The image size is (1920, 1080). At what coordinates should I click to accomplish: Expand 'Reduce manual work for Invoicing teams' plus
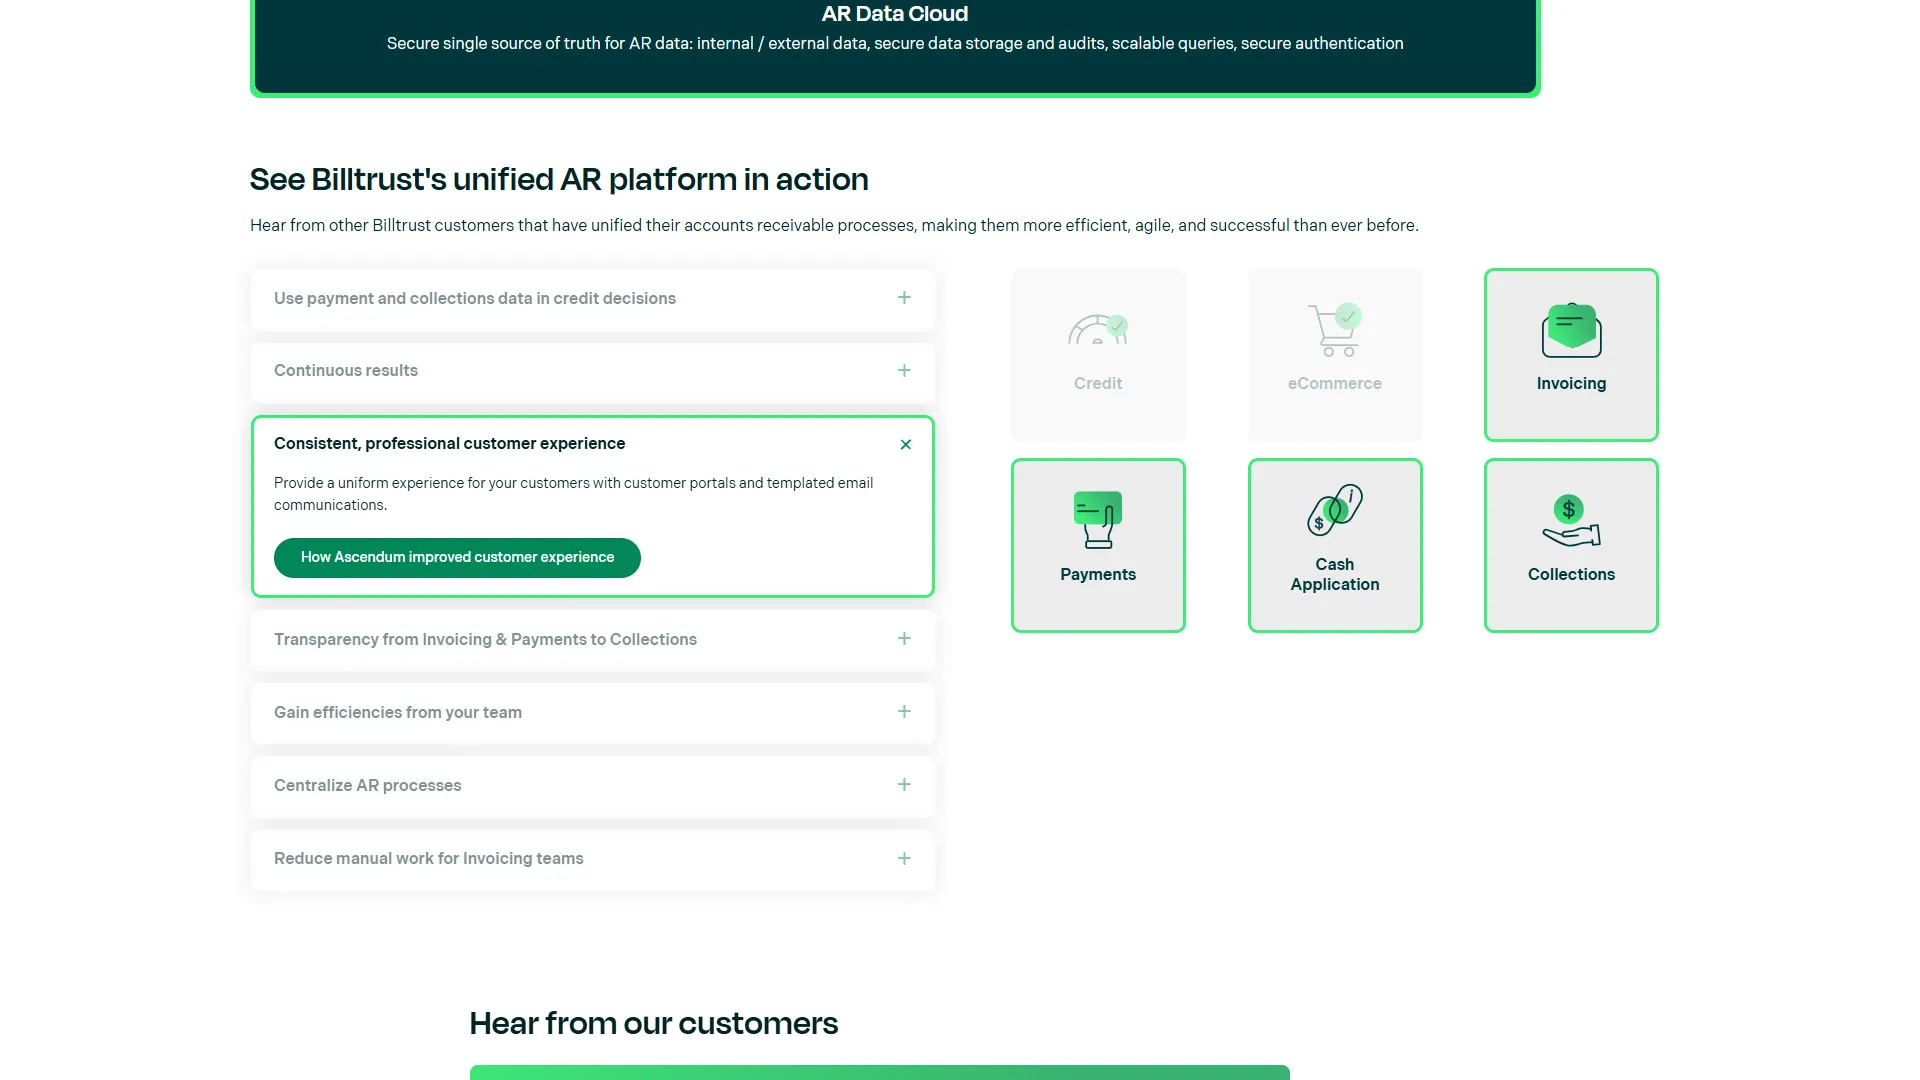904,859
